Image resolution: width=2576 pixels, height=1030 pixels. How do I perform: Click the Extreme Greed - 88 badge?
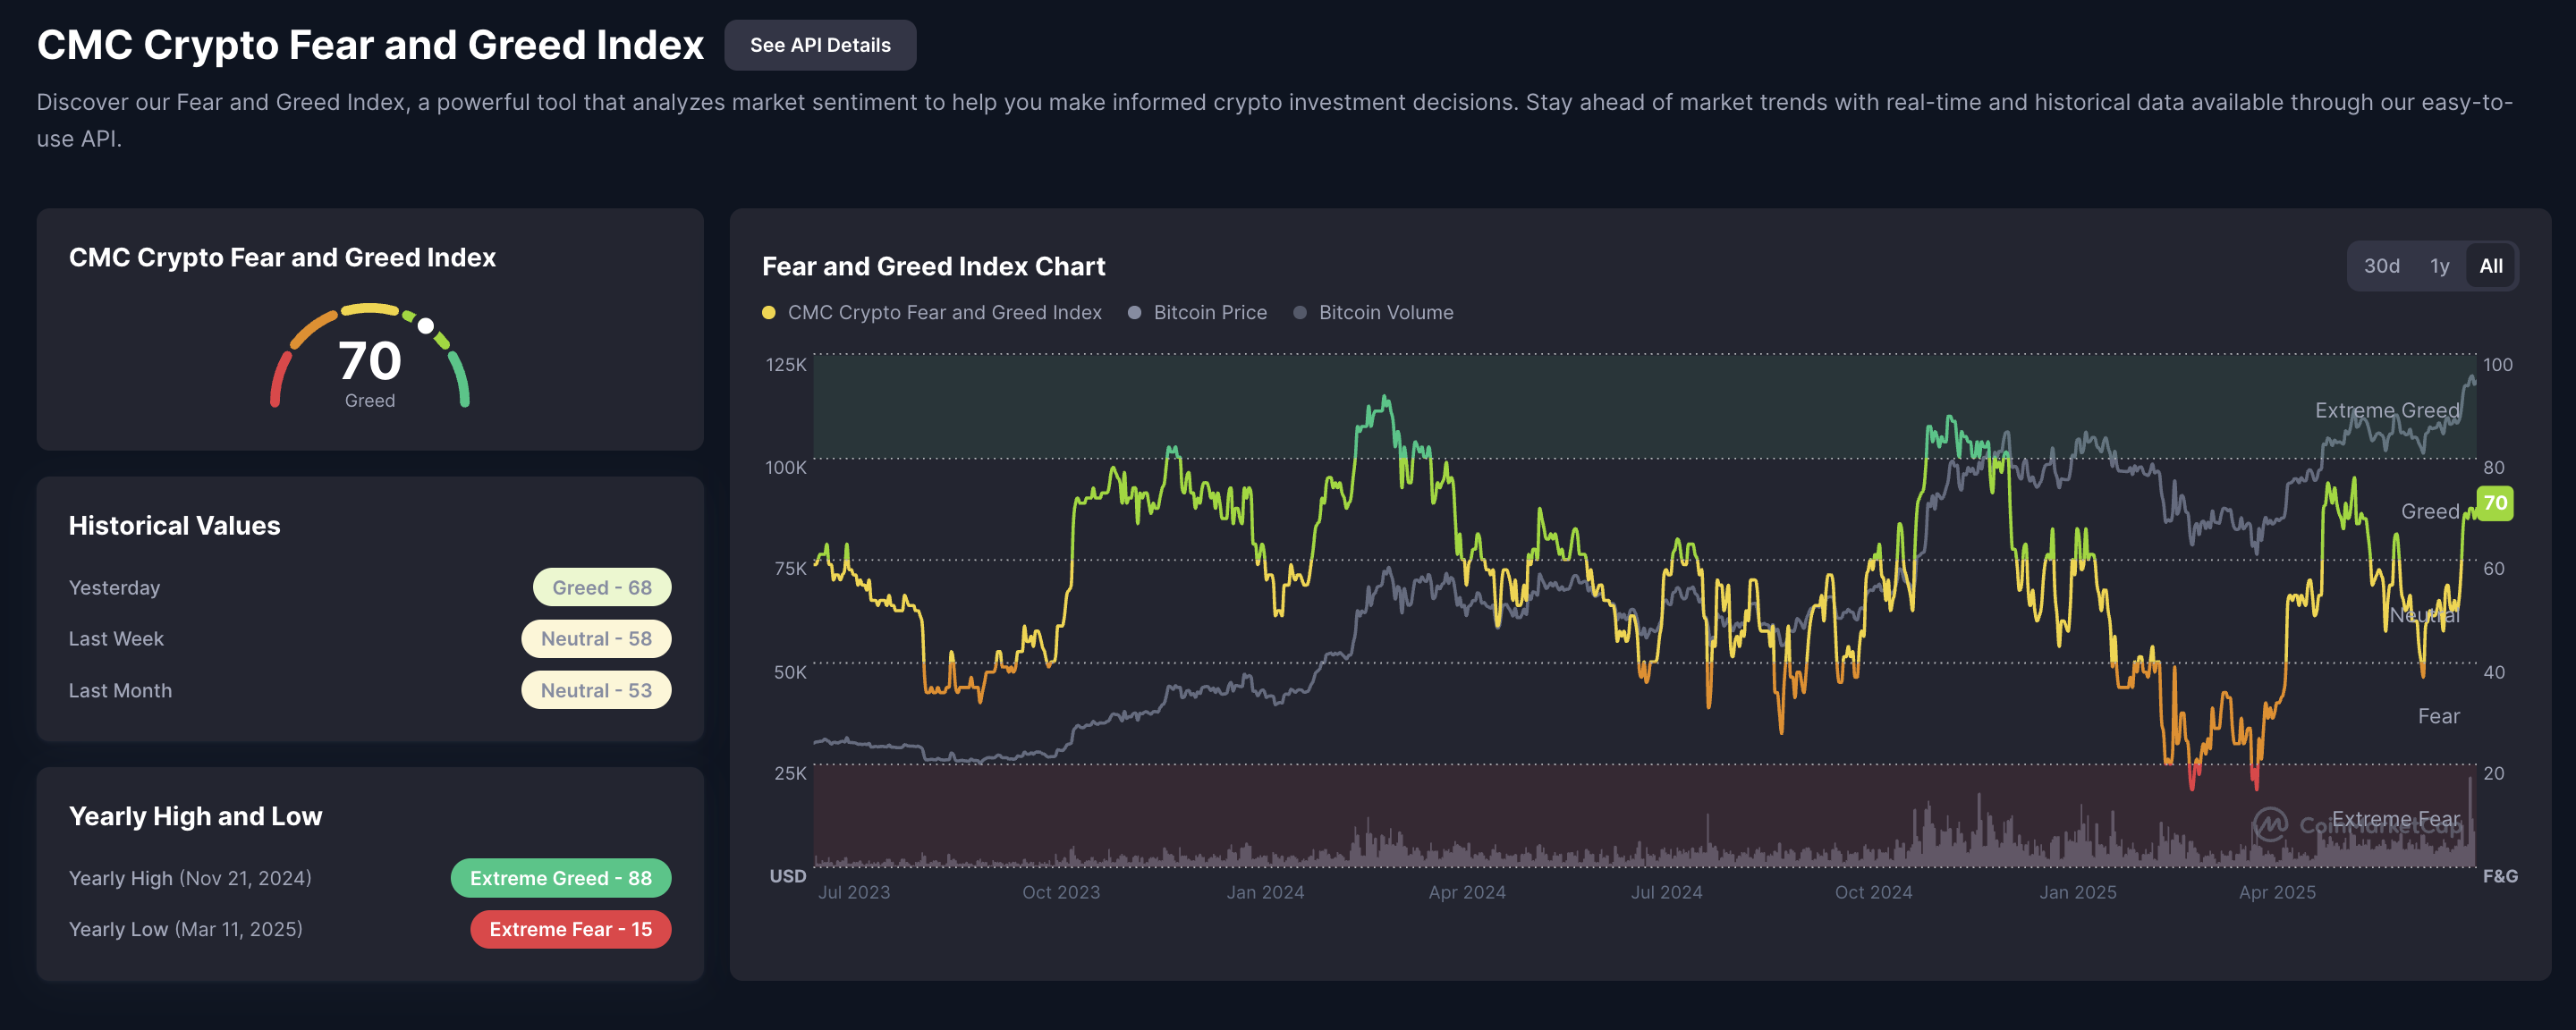560,878
